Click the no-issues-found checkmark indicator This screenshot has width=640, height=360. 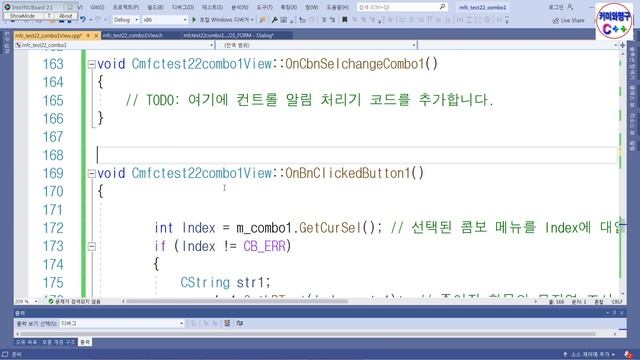51,301
